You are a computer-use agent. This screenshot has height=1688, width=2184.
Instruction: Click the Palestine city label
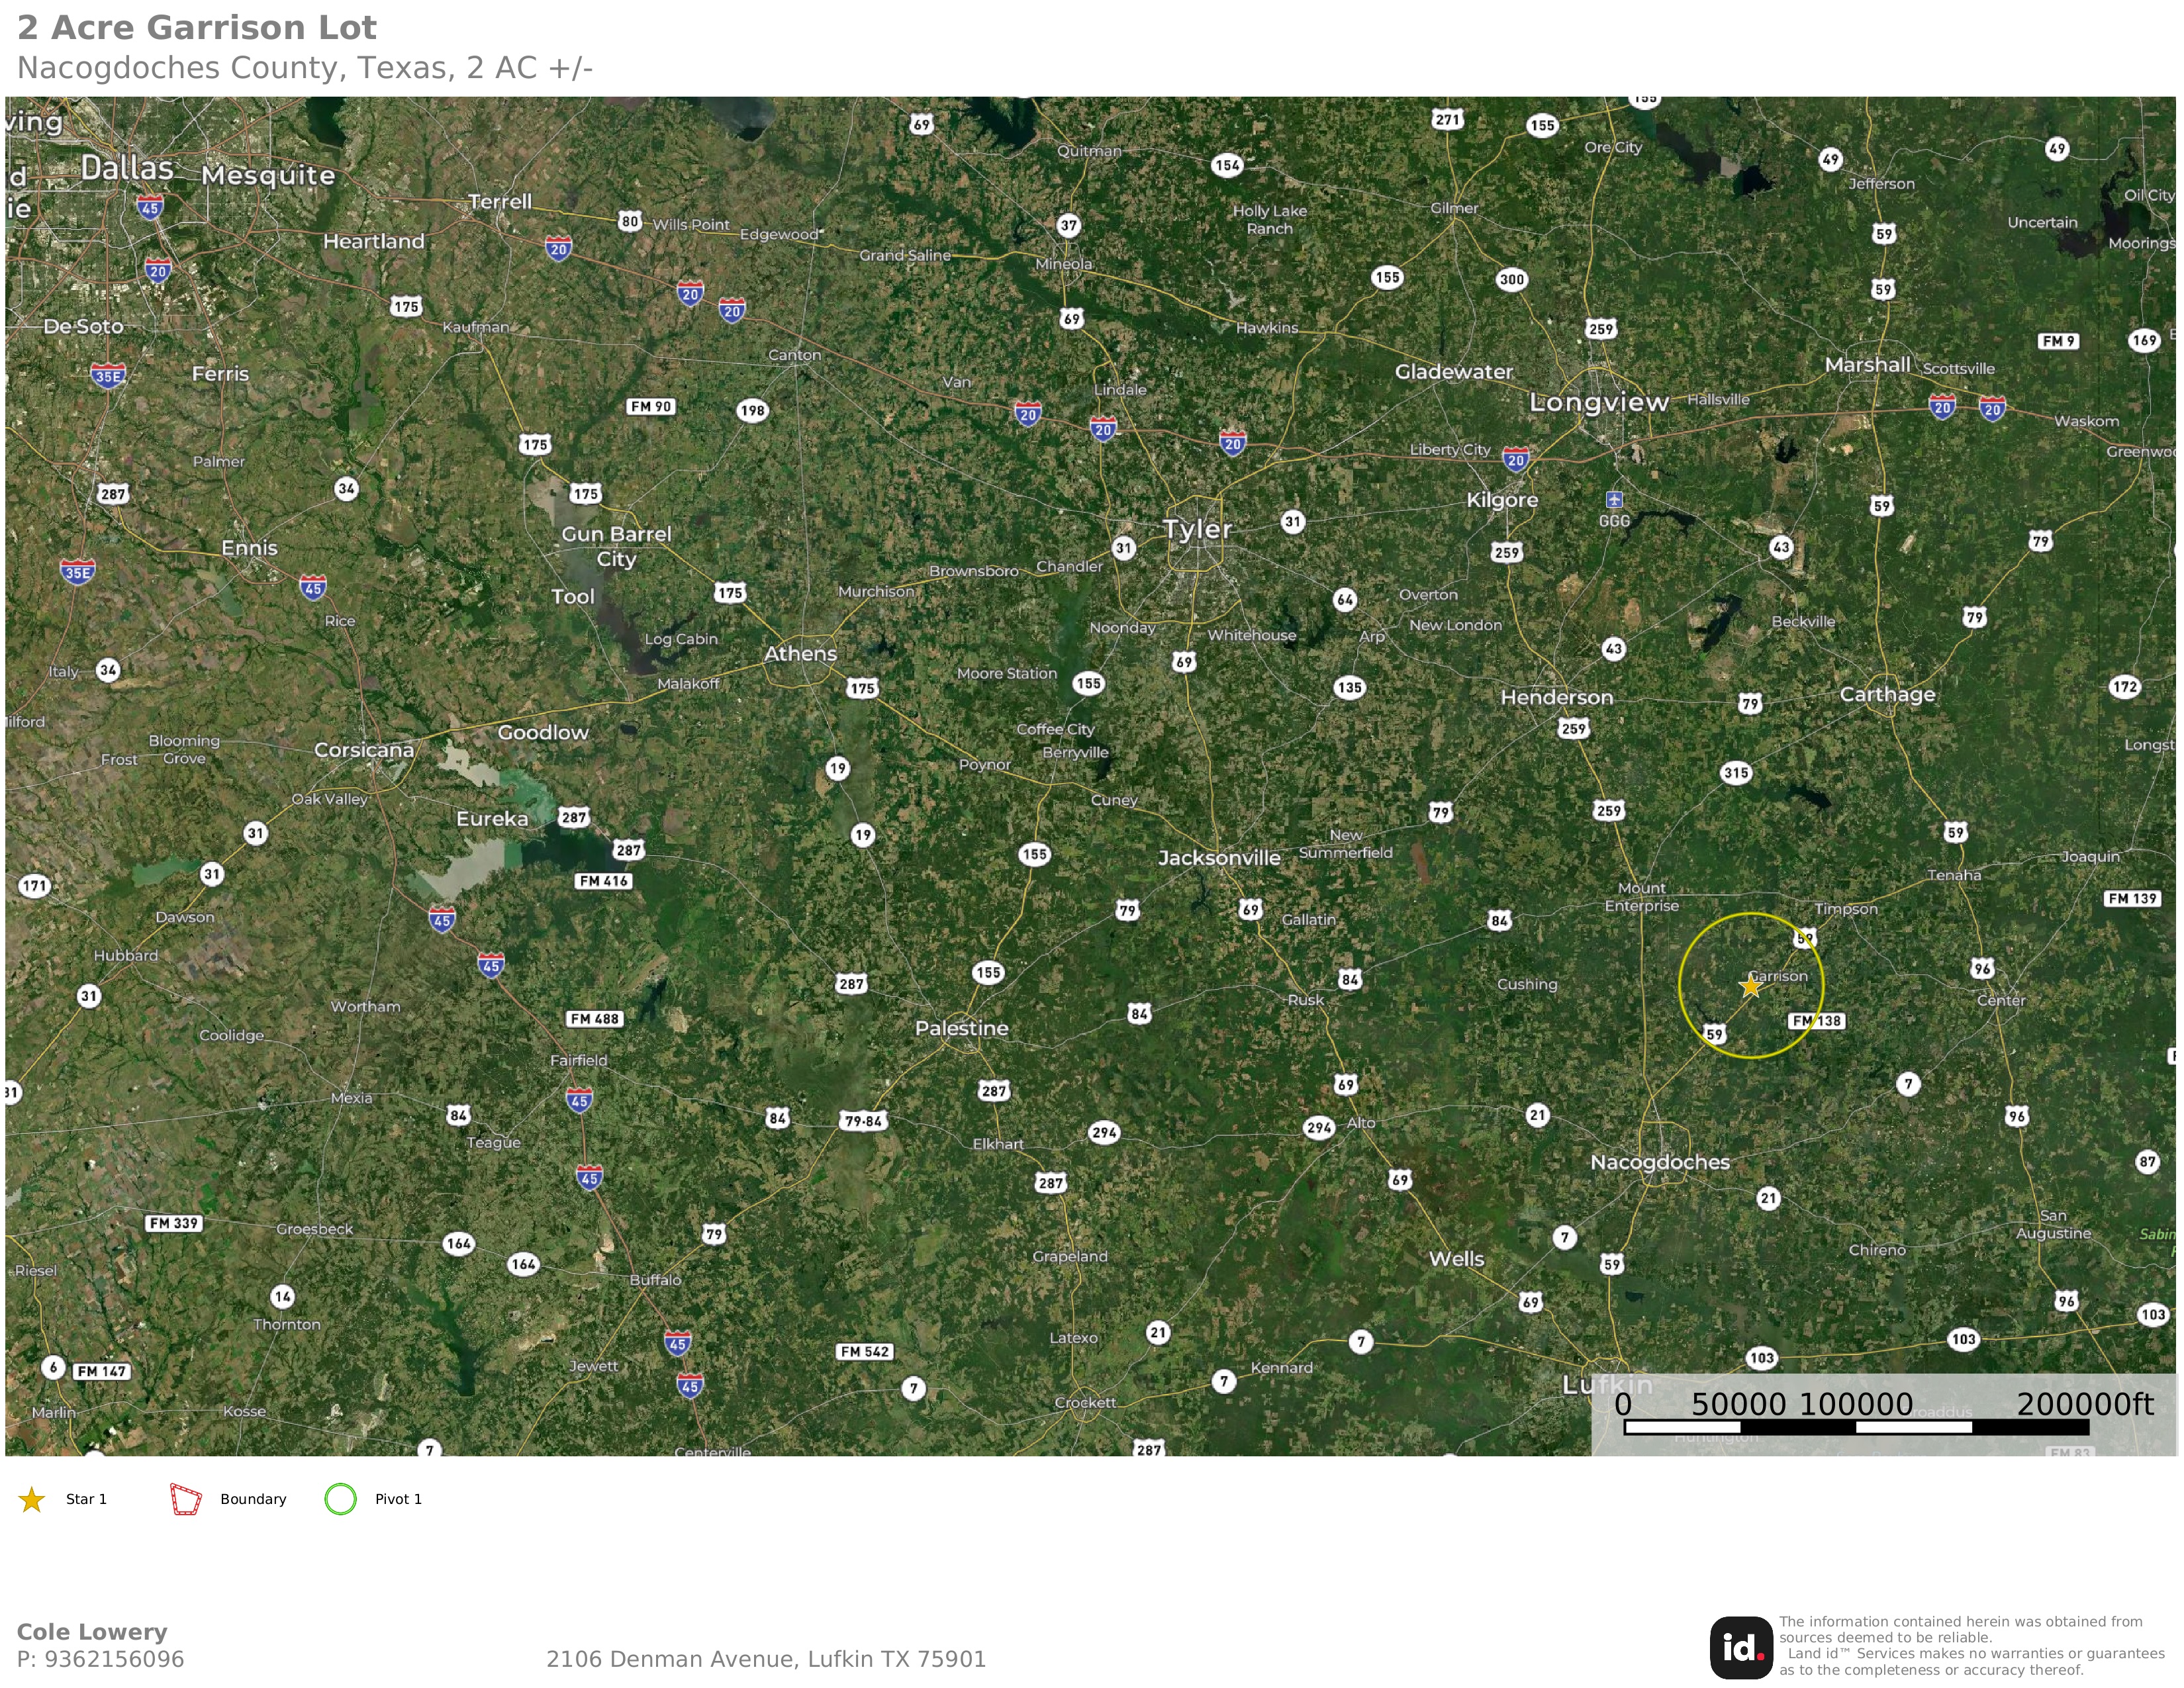click(962, 1028)
